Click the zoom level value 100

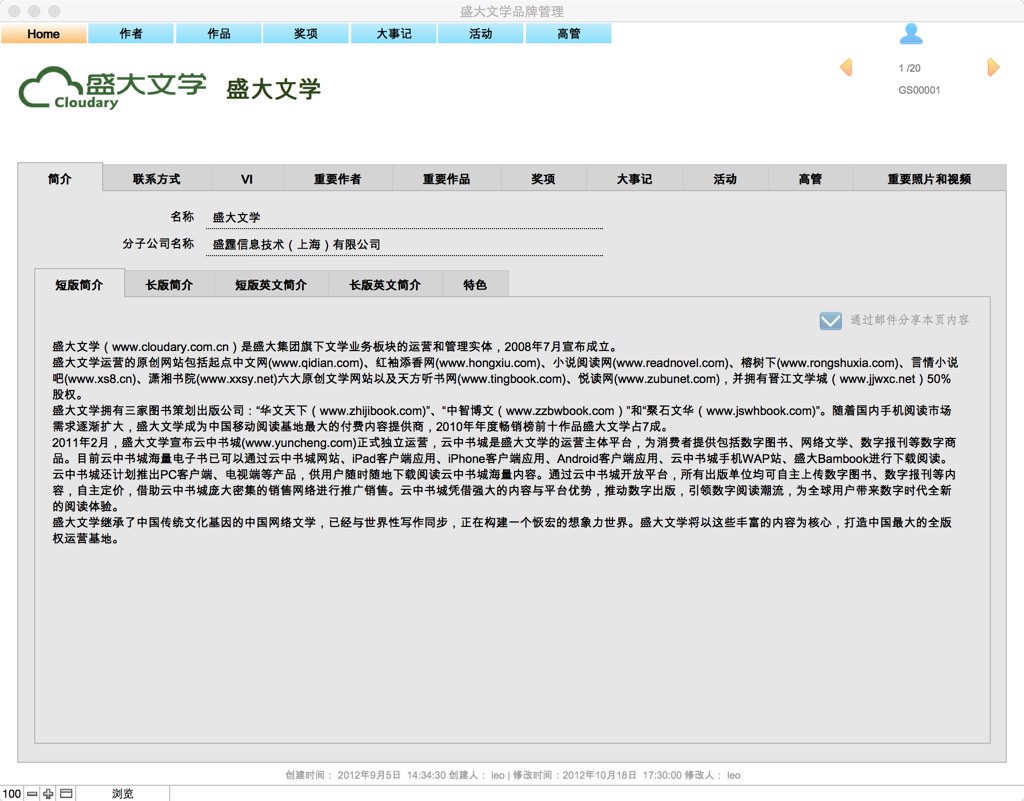tap(12, 794)
